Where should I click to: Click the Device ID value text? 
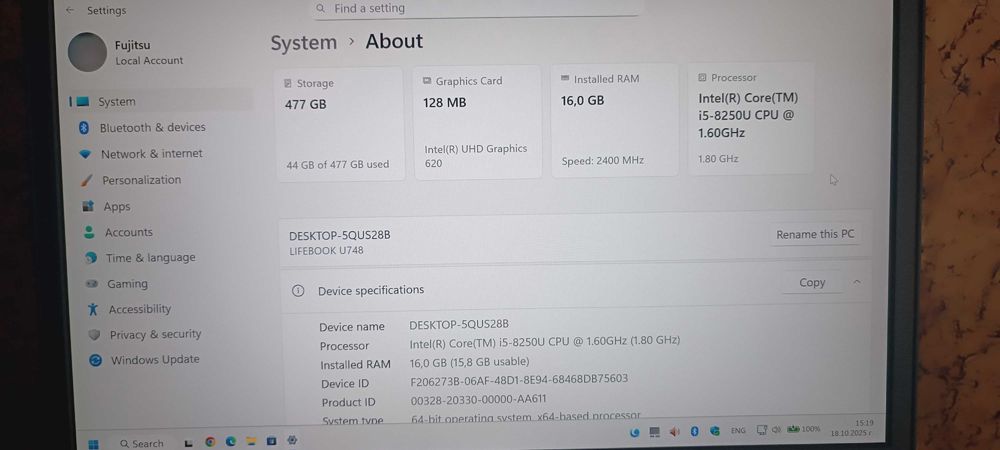tap(519, 379)
